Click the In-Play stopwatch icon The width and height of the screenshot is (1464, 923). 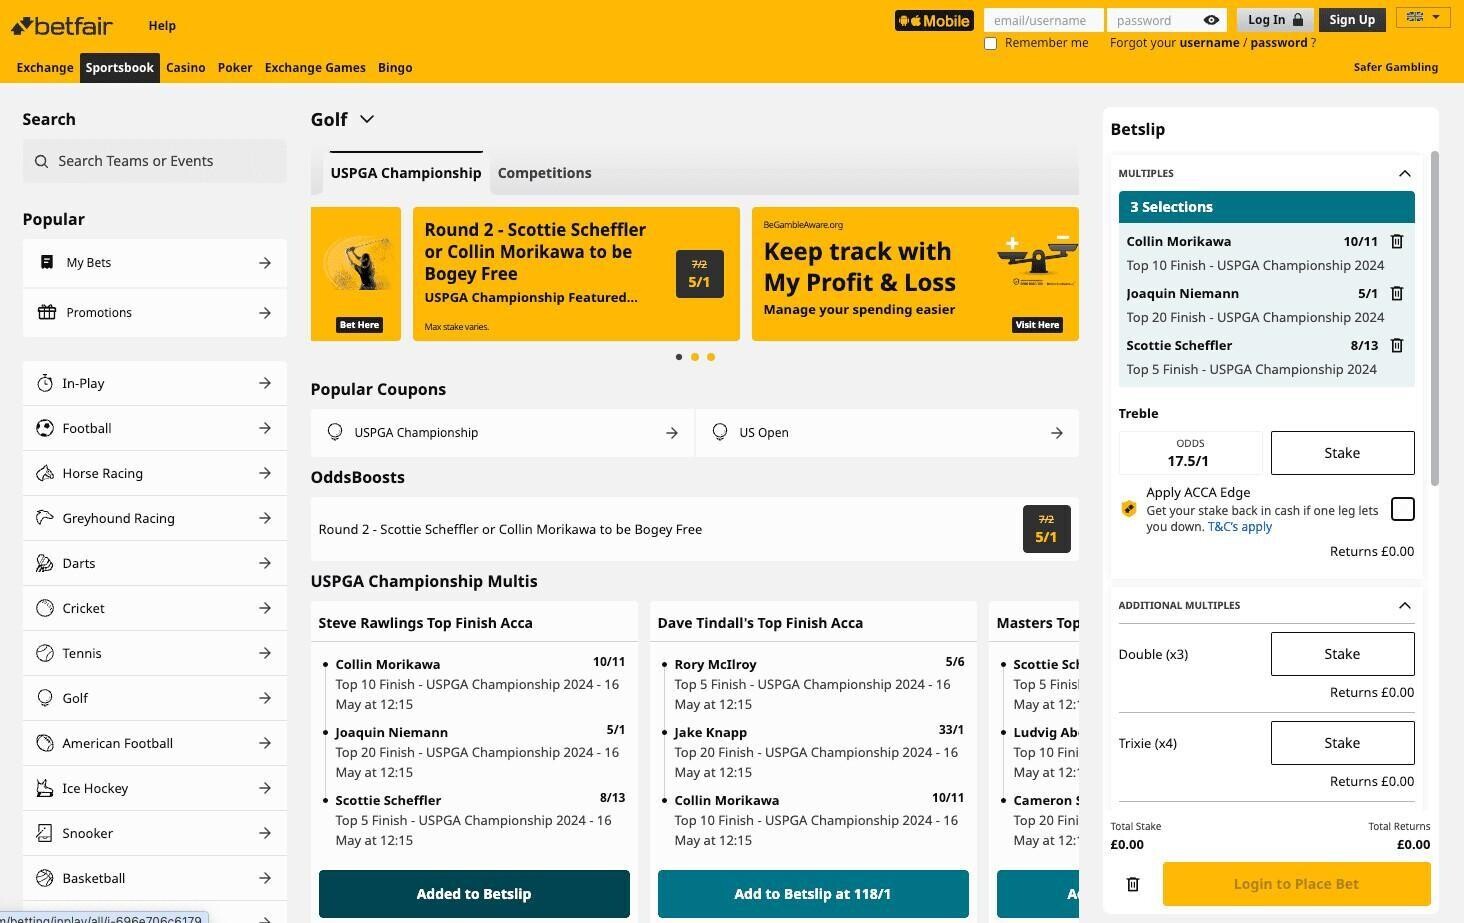tap(44, 383)
